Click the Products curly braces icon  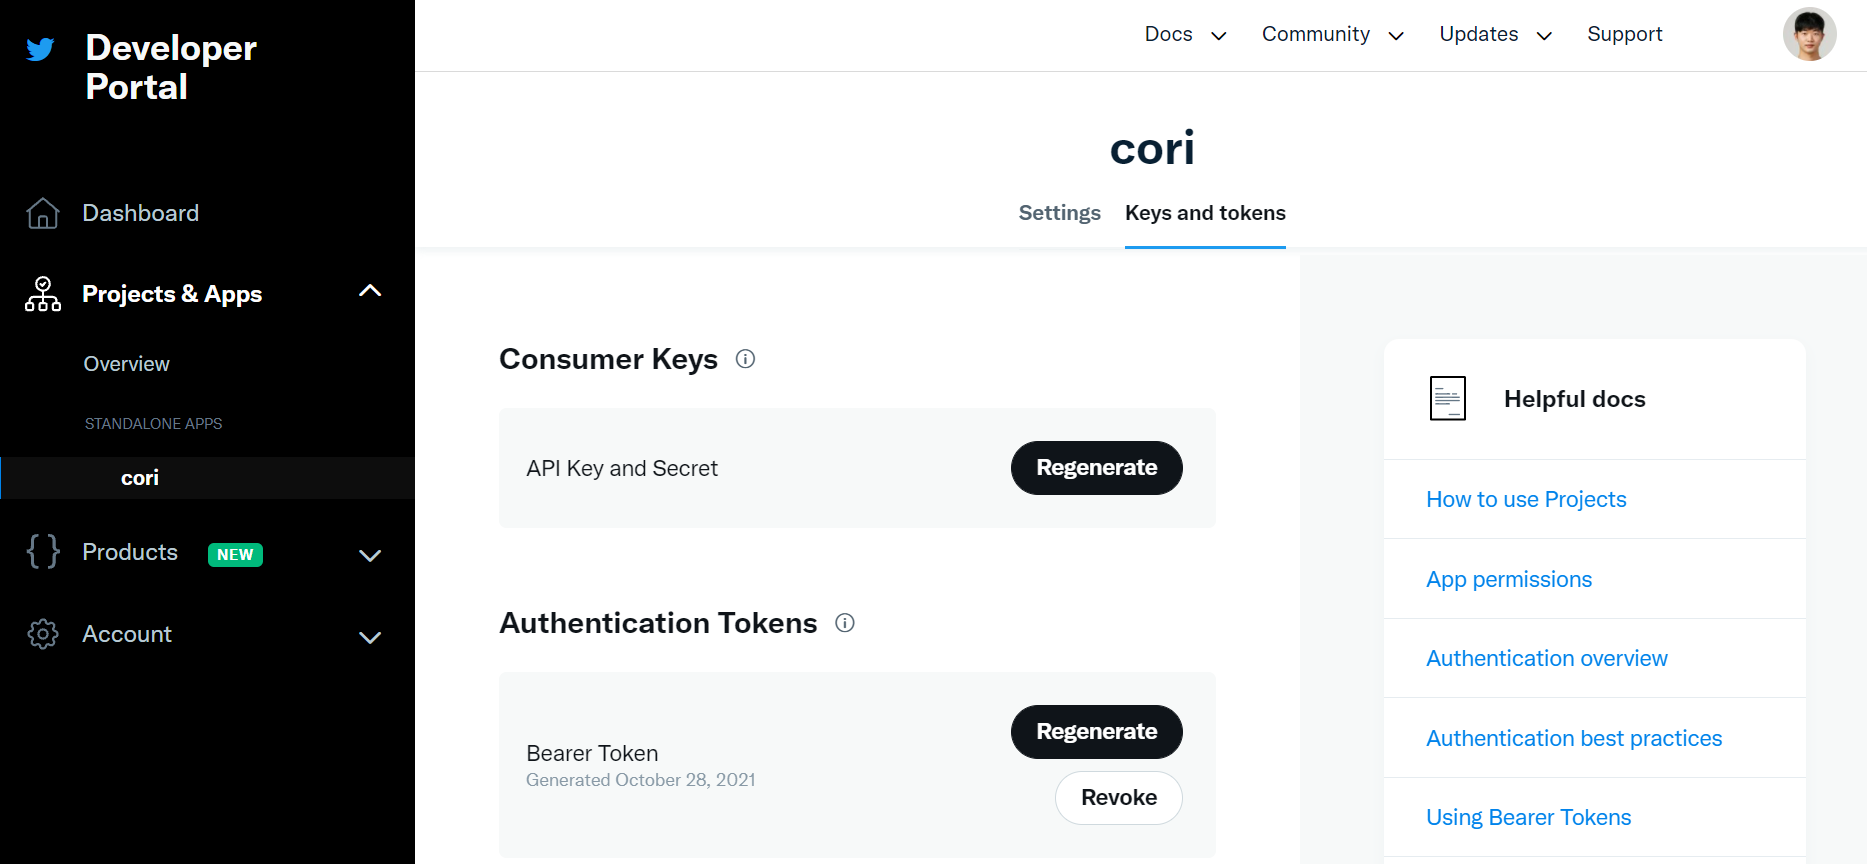43,552
